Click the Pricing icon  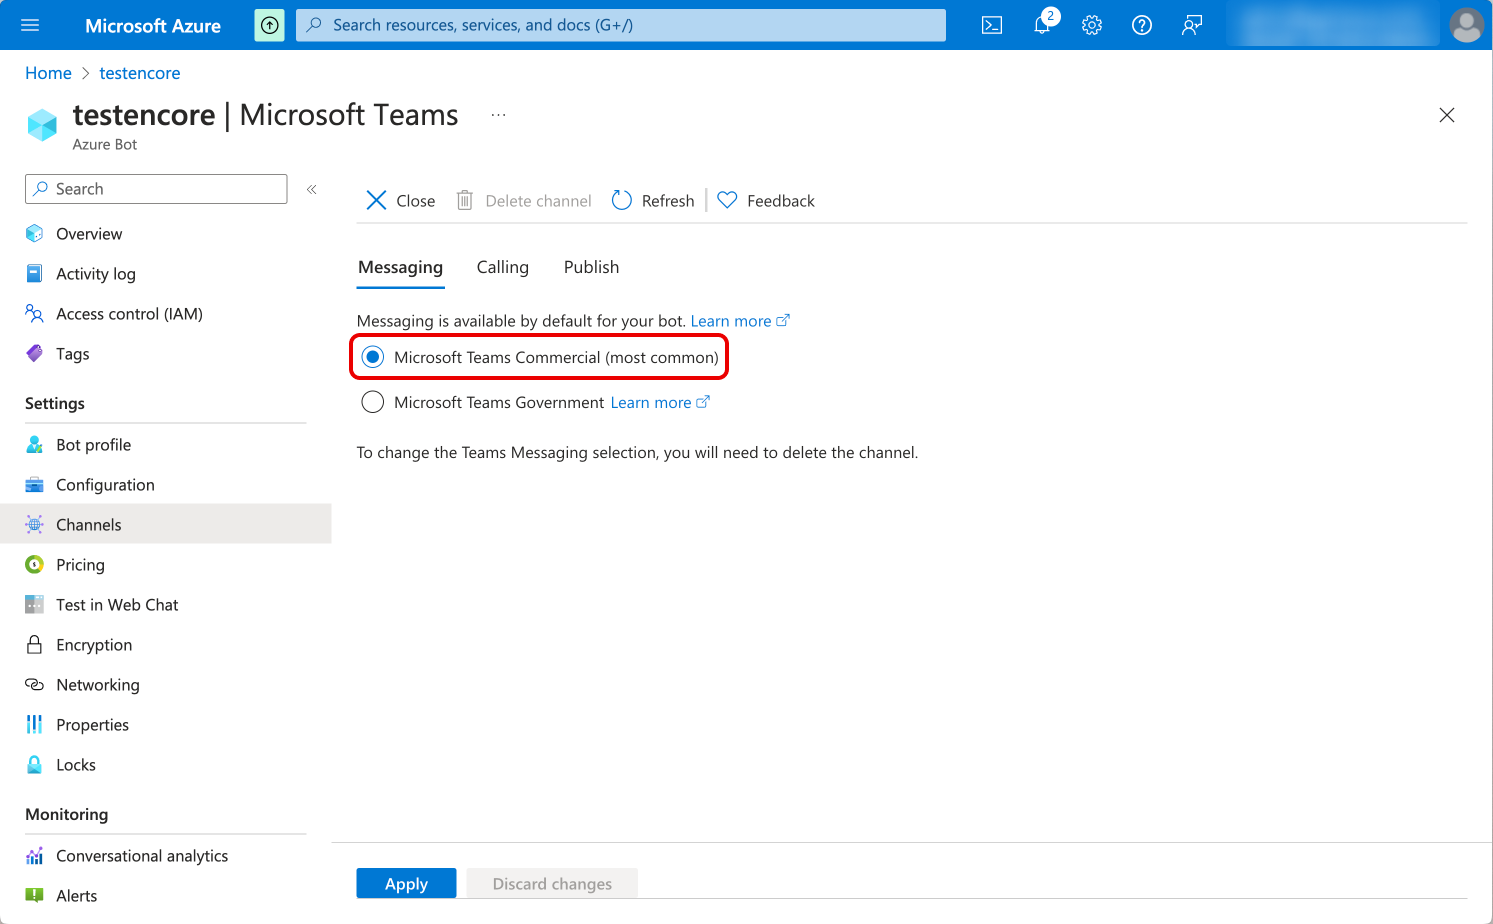coord(34,564)
